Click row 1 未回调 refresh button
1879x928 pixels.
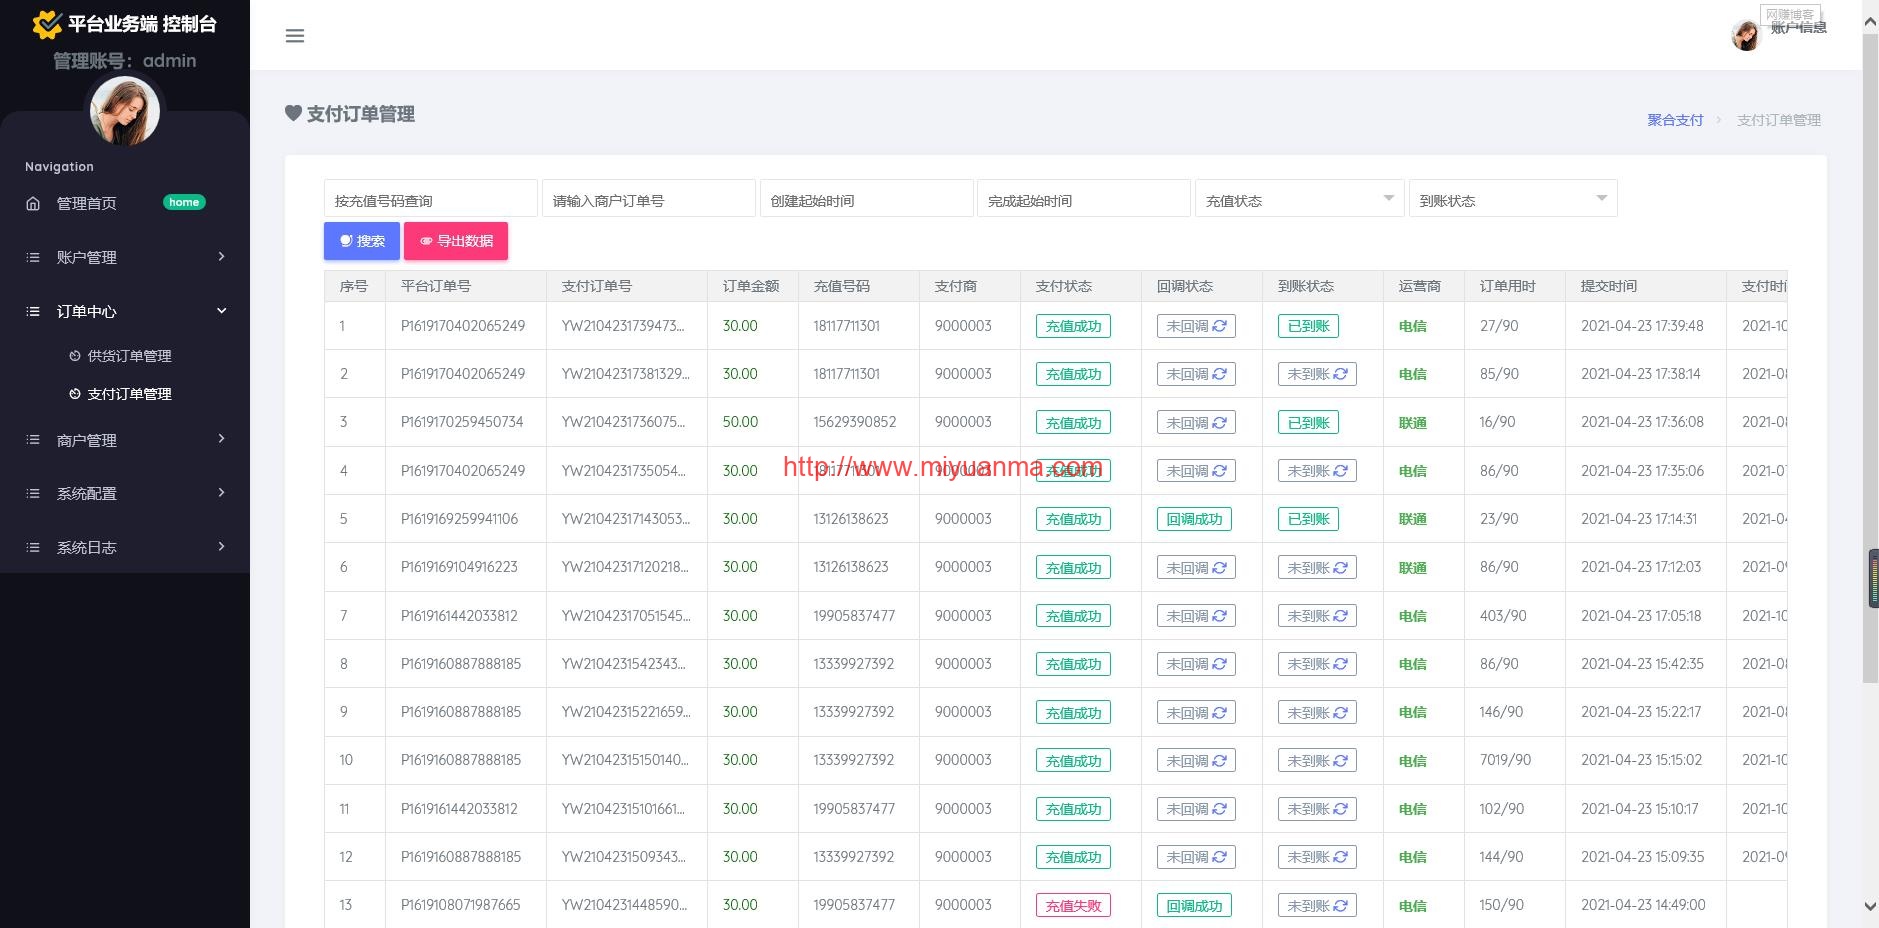point(1196,326)
